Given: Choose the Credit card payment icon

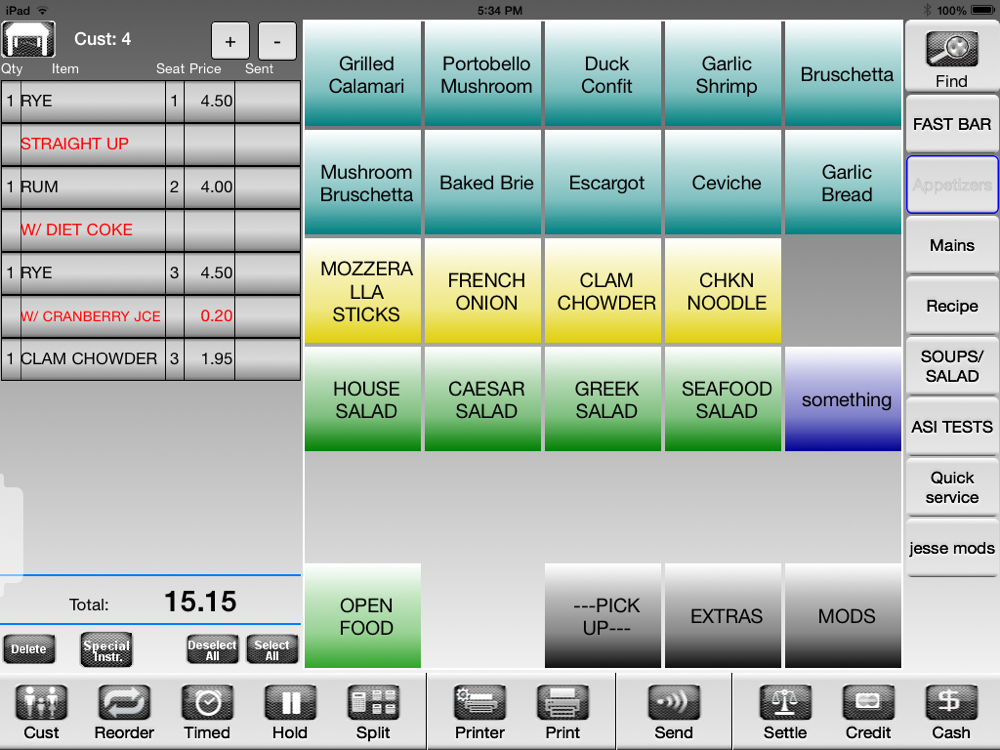Looking at the screenshot, I should tap(868, 703).
